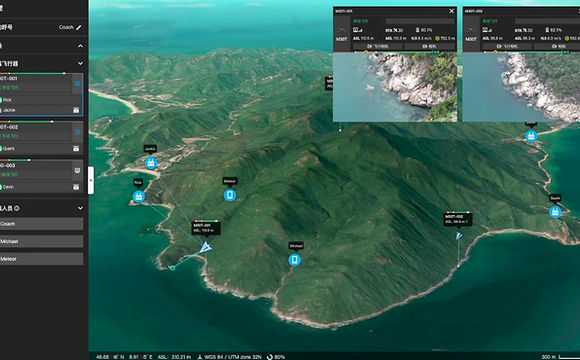
Task: Click the sidebar collapse handle
Action: coord(91,180)
